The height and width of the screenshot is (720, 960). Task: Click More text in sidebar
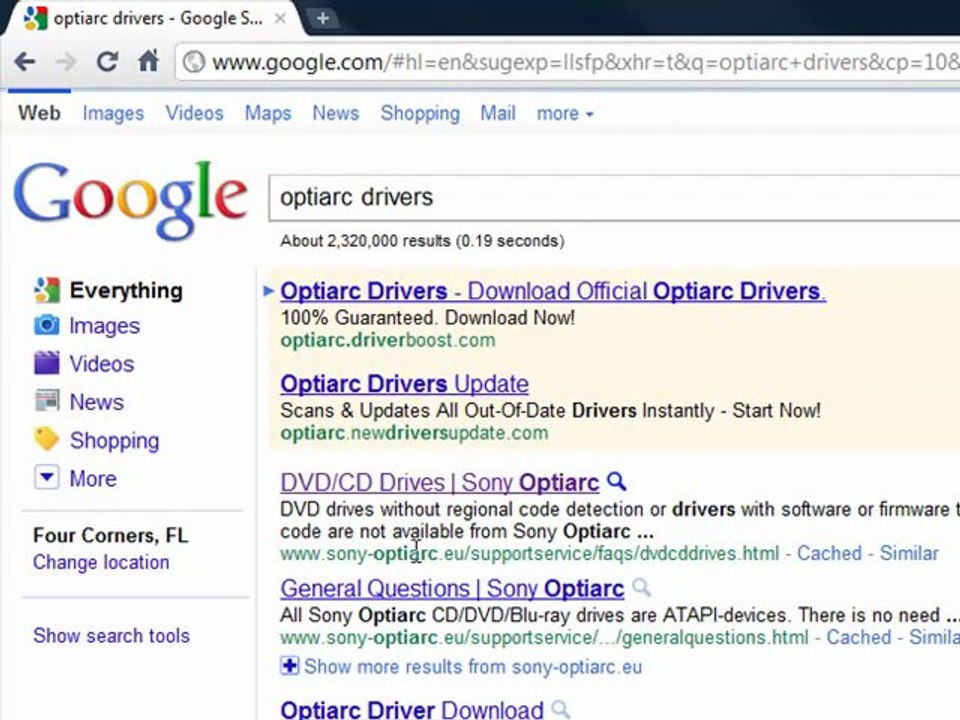pos(93,478)
